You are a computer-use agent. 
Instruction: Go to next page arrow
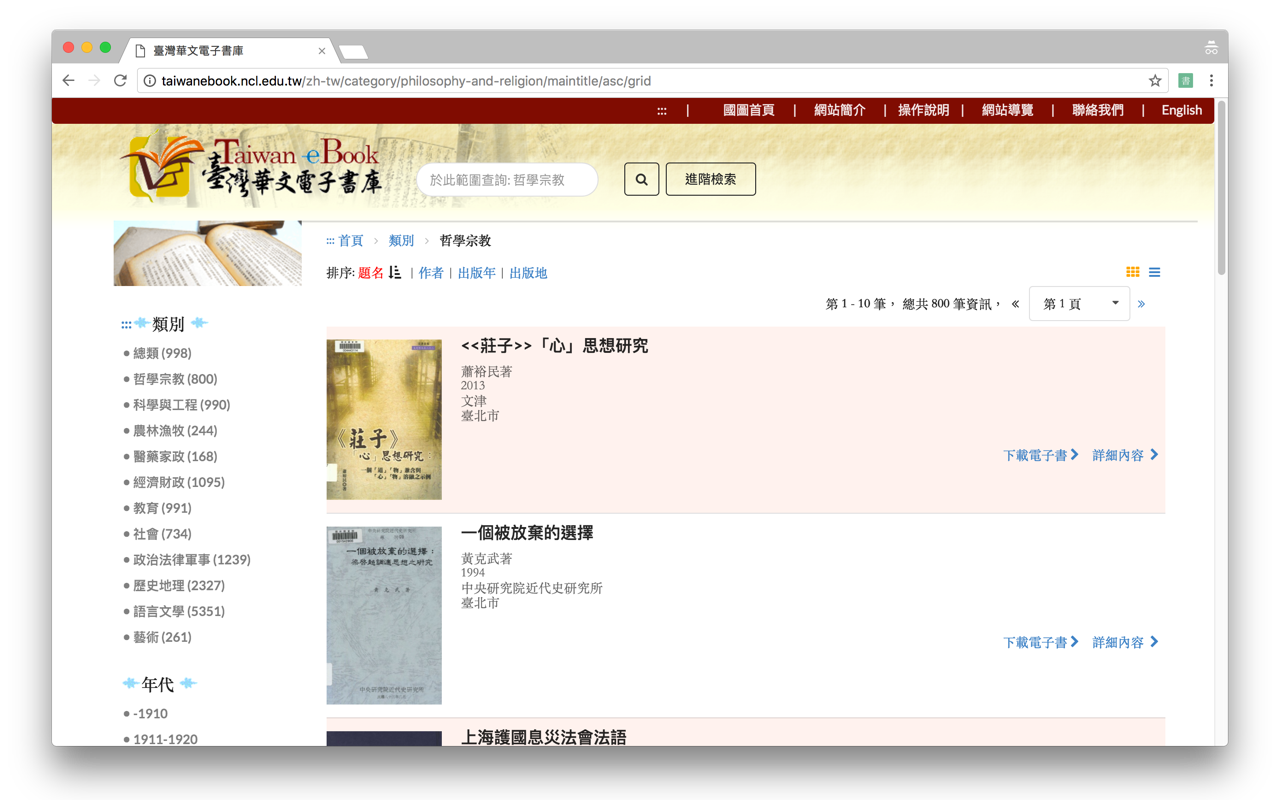(1141, 304)
